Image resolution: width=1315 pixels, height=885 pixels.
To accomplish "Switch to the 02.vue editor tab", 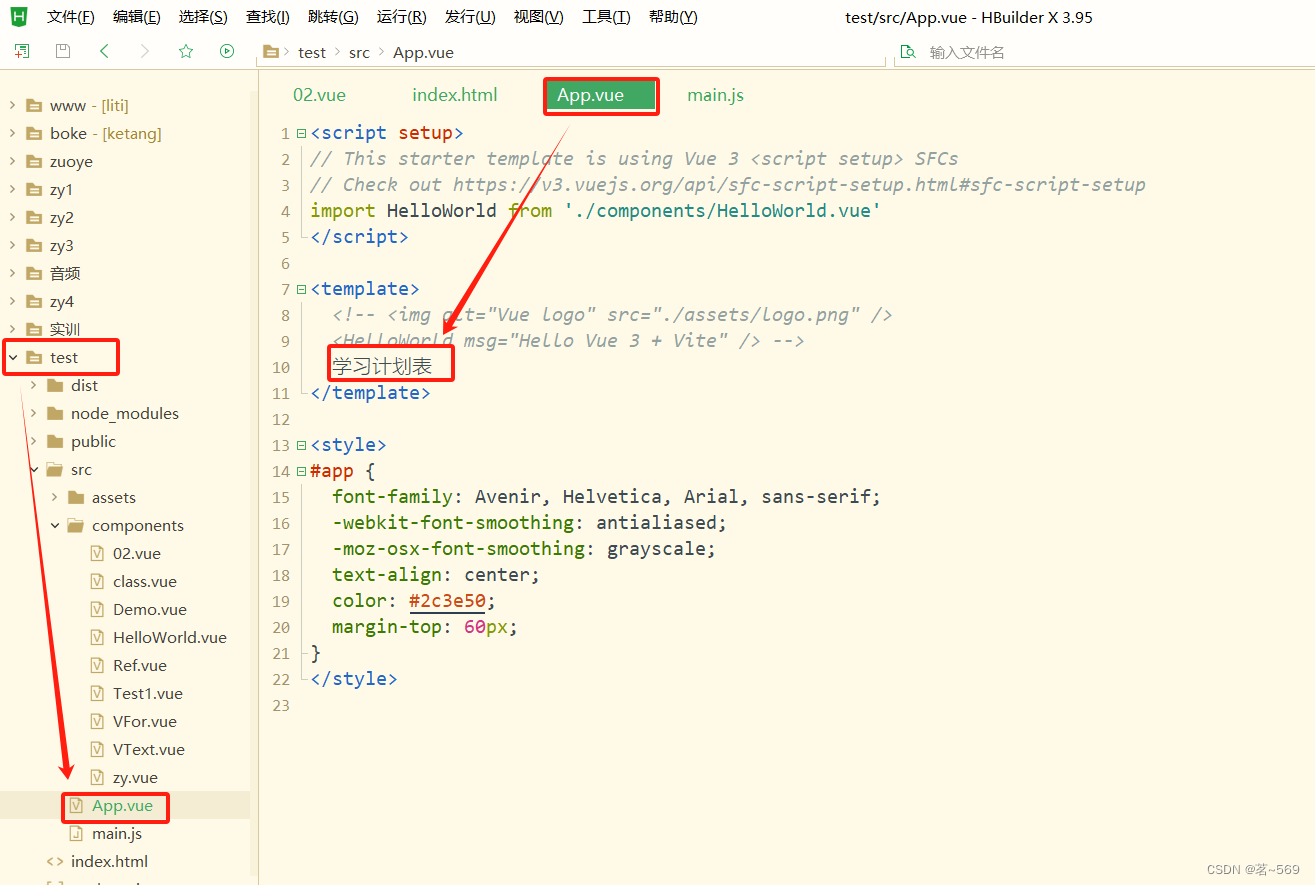I will [x=319, y=95].
